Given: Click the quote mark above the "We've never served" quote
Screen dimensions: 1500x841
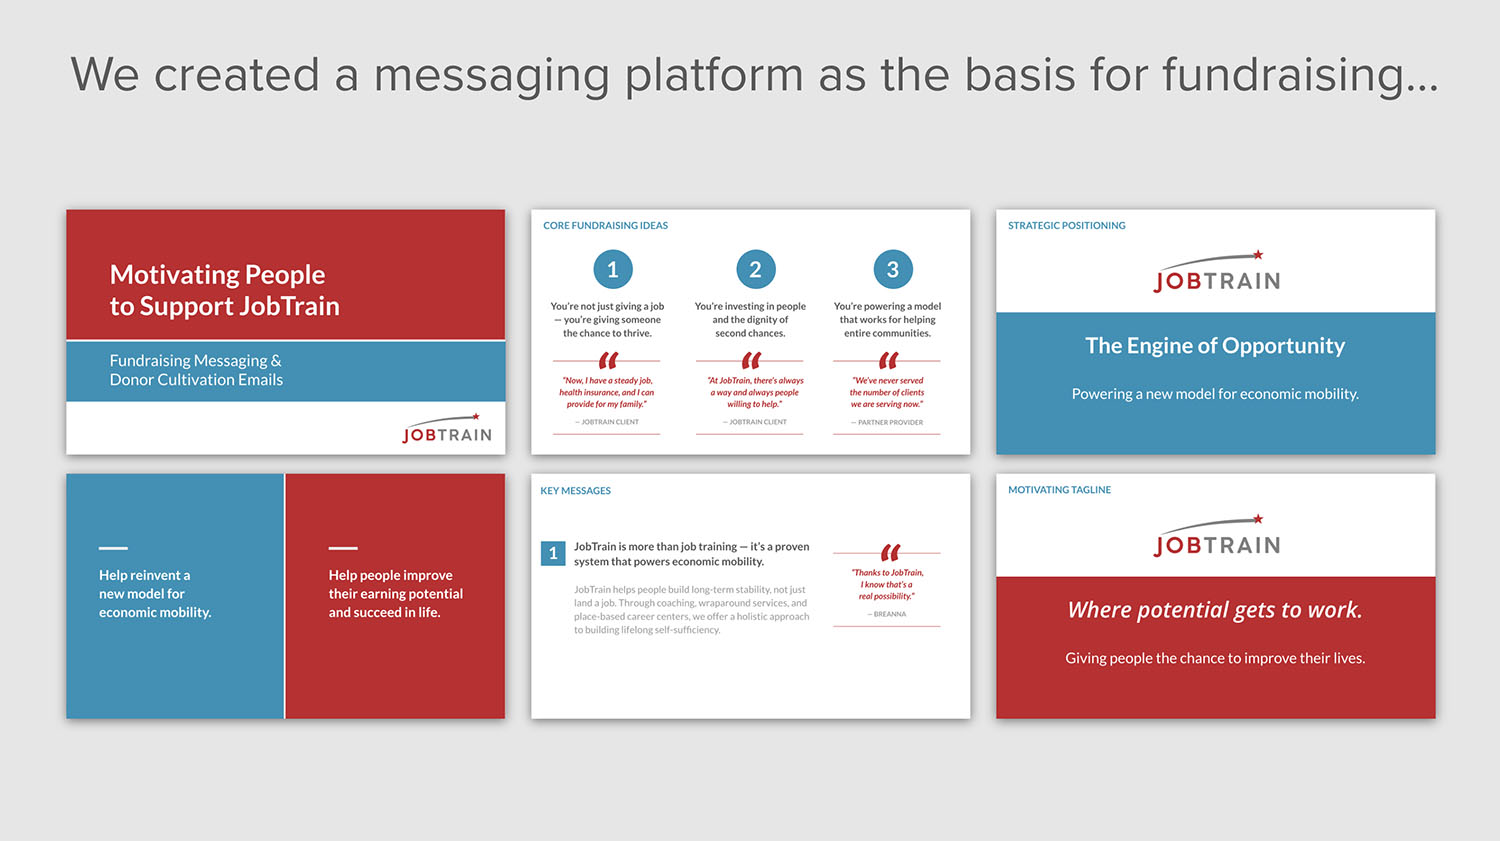Looking at the screenshot, I should [x=888, y=360].
